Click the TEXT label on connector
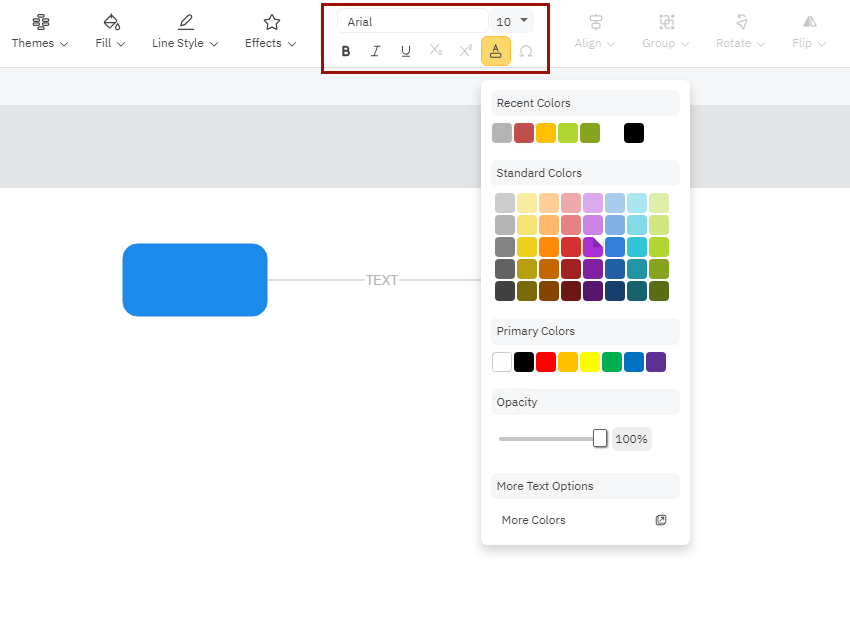The width and height of the screenshot is (850, 622). (x=382, y=280)
